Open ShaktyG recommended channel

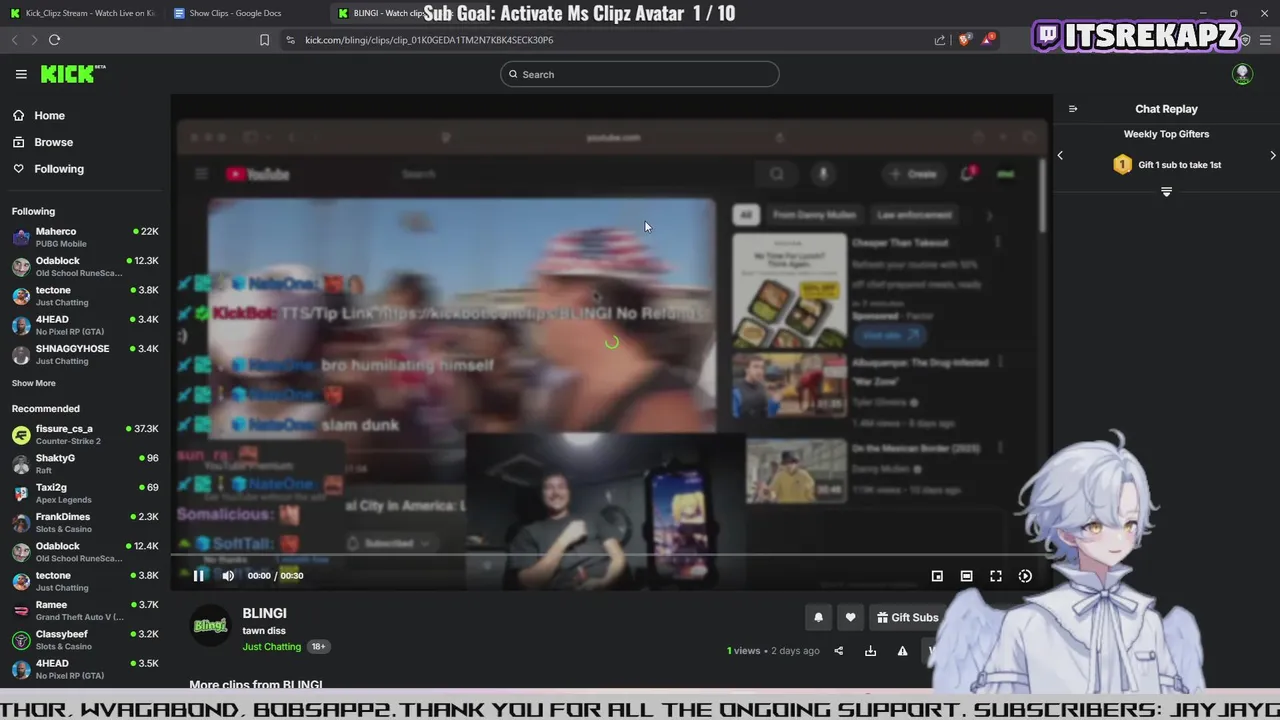[x=85, y=464]
